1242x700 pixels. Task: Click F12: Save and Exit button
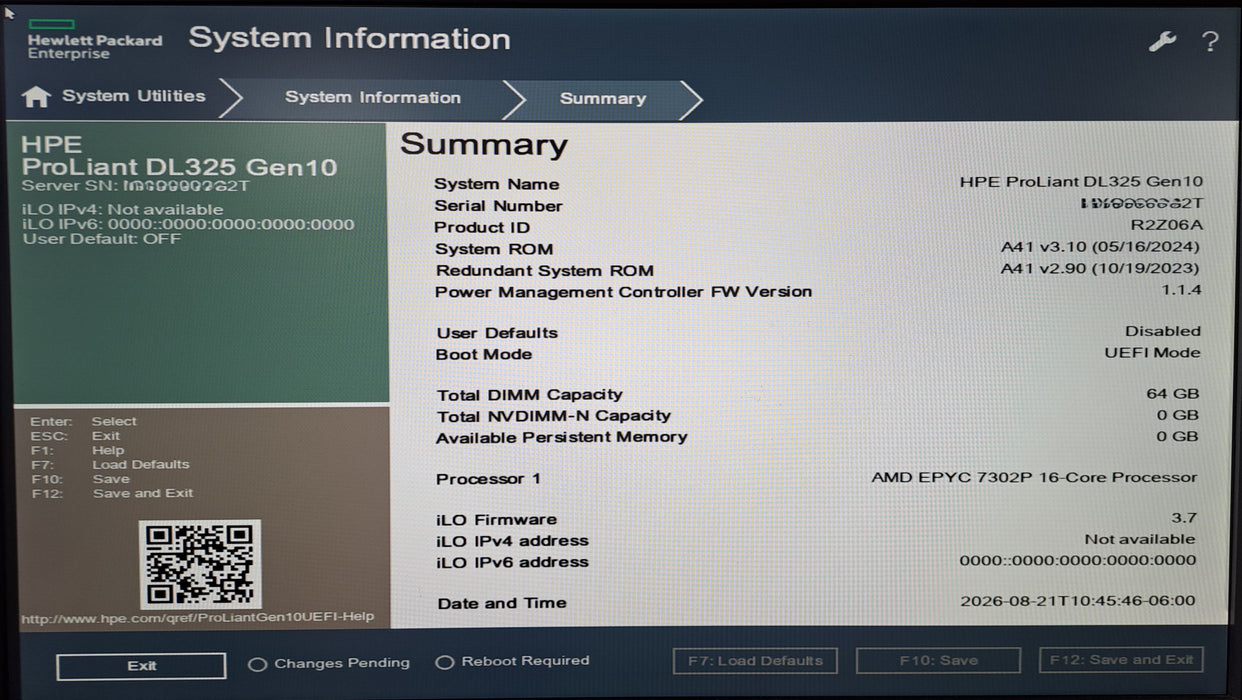click(1121, 660)
